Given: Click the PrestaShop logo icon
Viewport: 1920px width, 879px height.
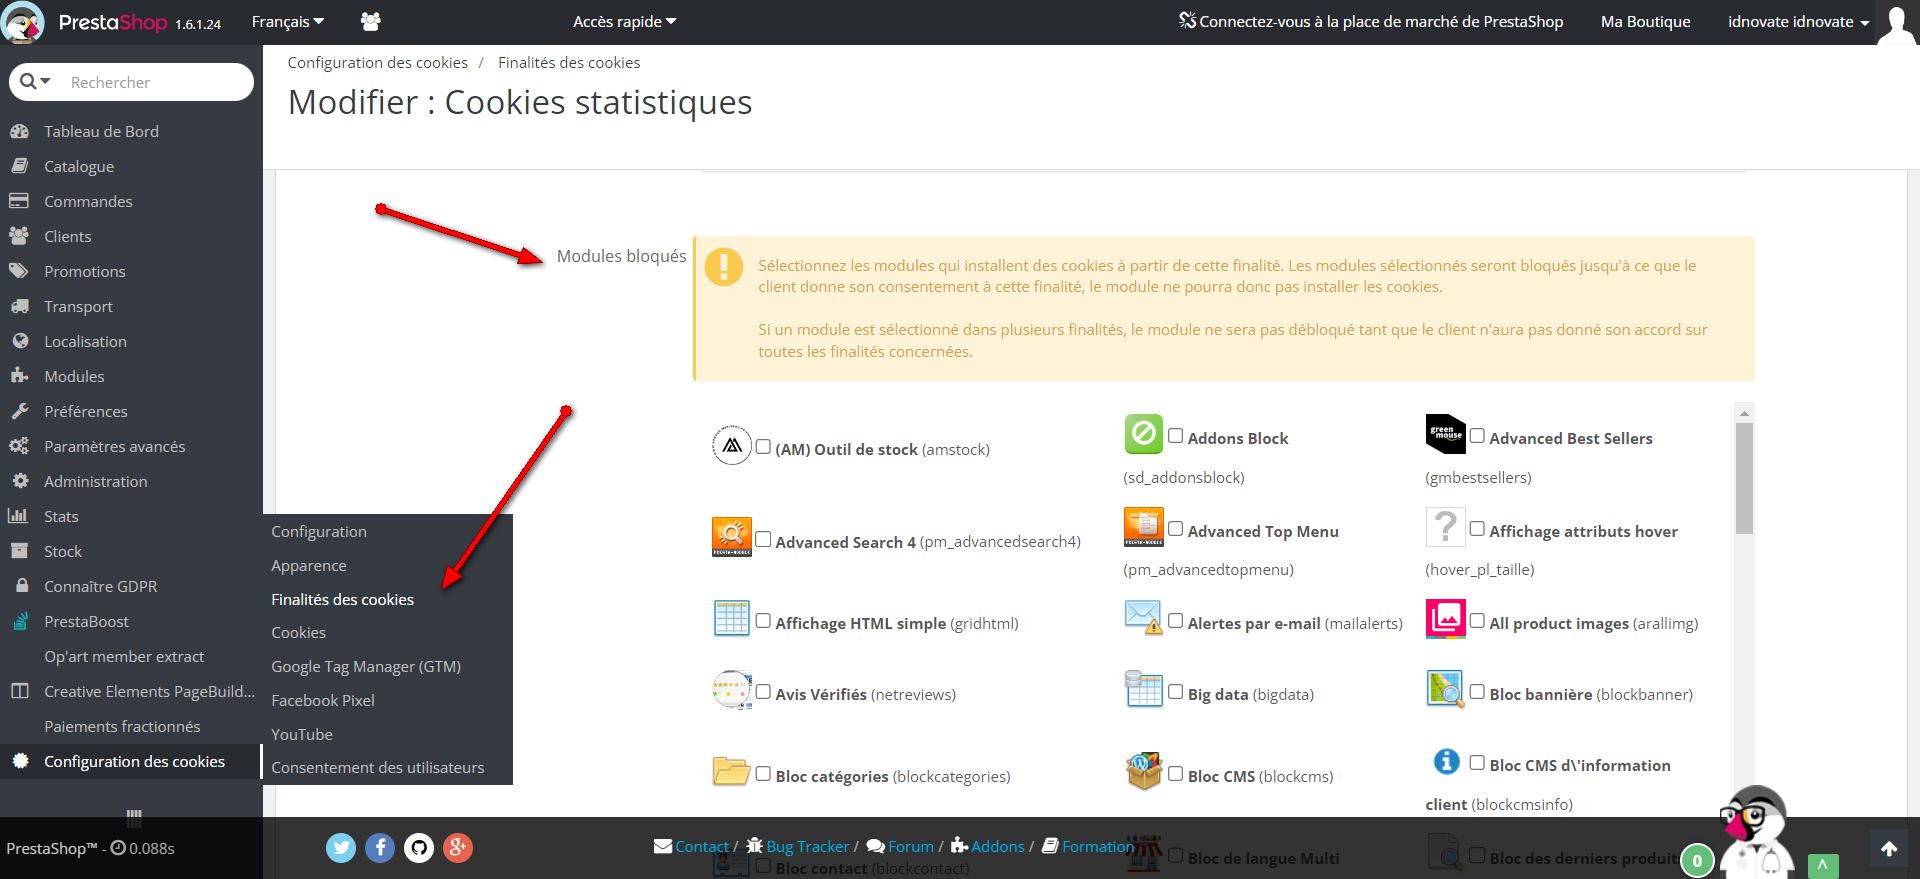Looking at the screenshot, I should (23, 22).
